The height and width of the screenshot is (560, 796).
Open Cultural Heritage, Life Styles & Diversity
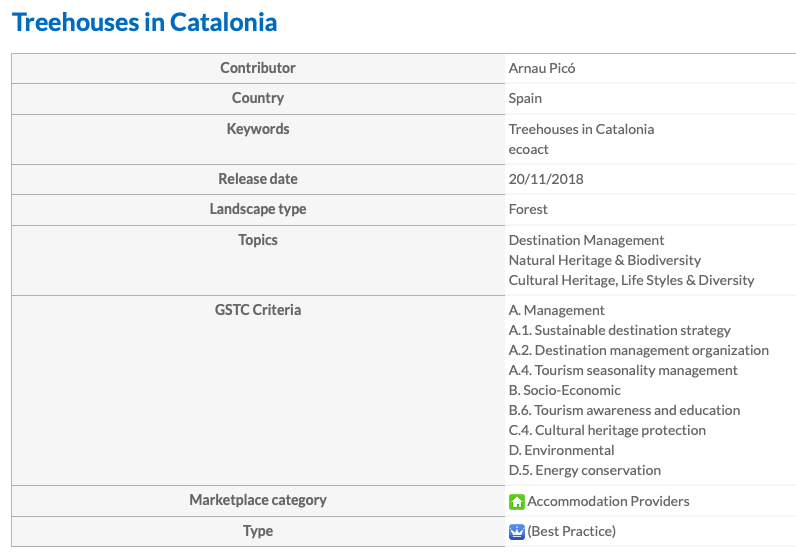pos(632,280)
